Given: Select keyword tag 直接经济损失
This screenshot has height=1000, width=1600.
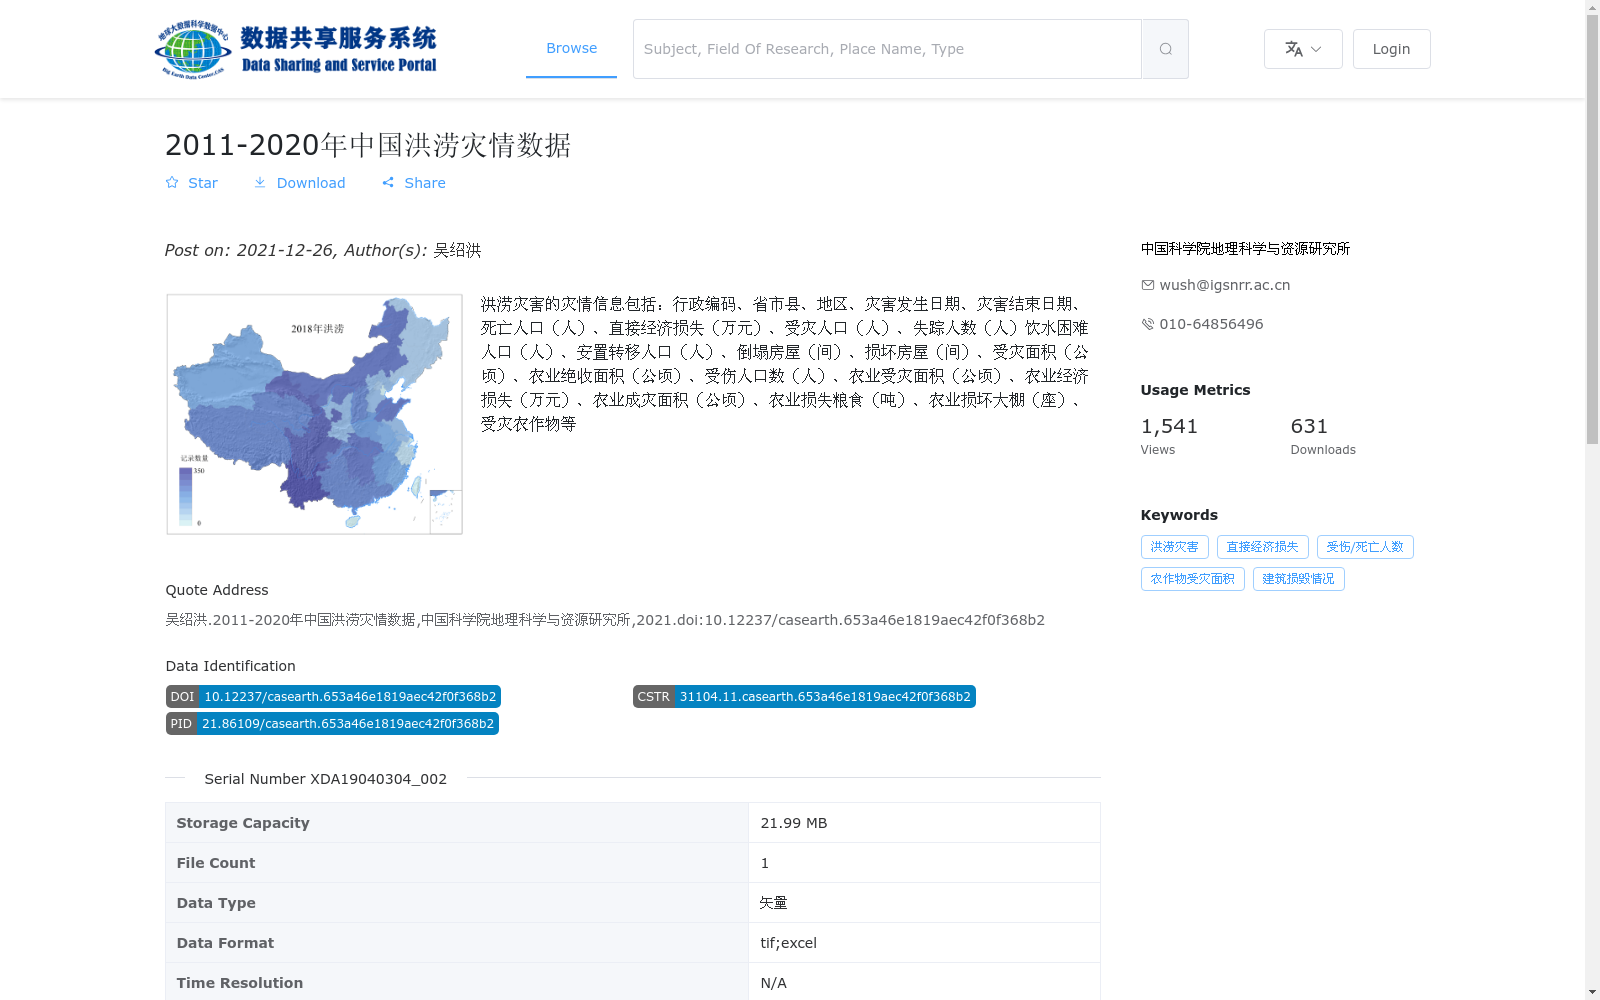Looking at the screenshot, I should 1262,546.
